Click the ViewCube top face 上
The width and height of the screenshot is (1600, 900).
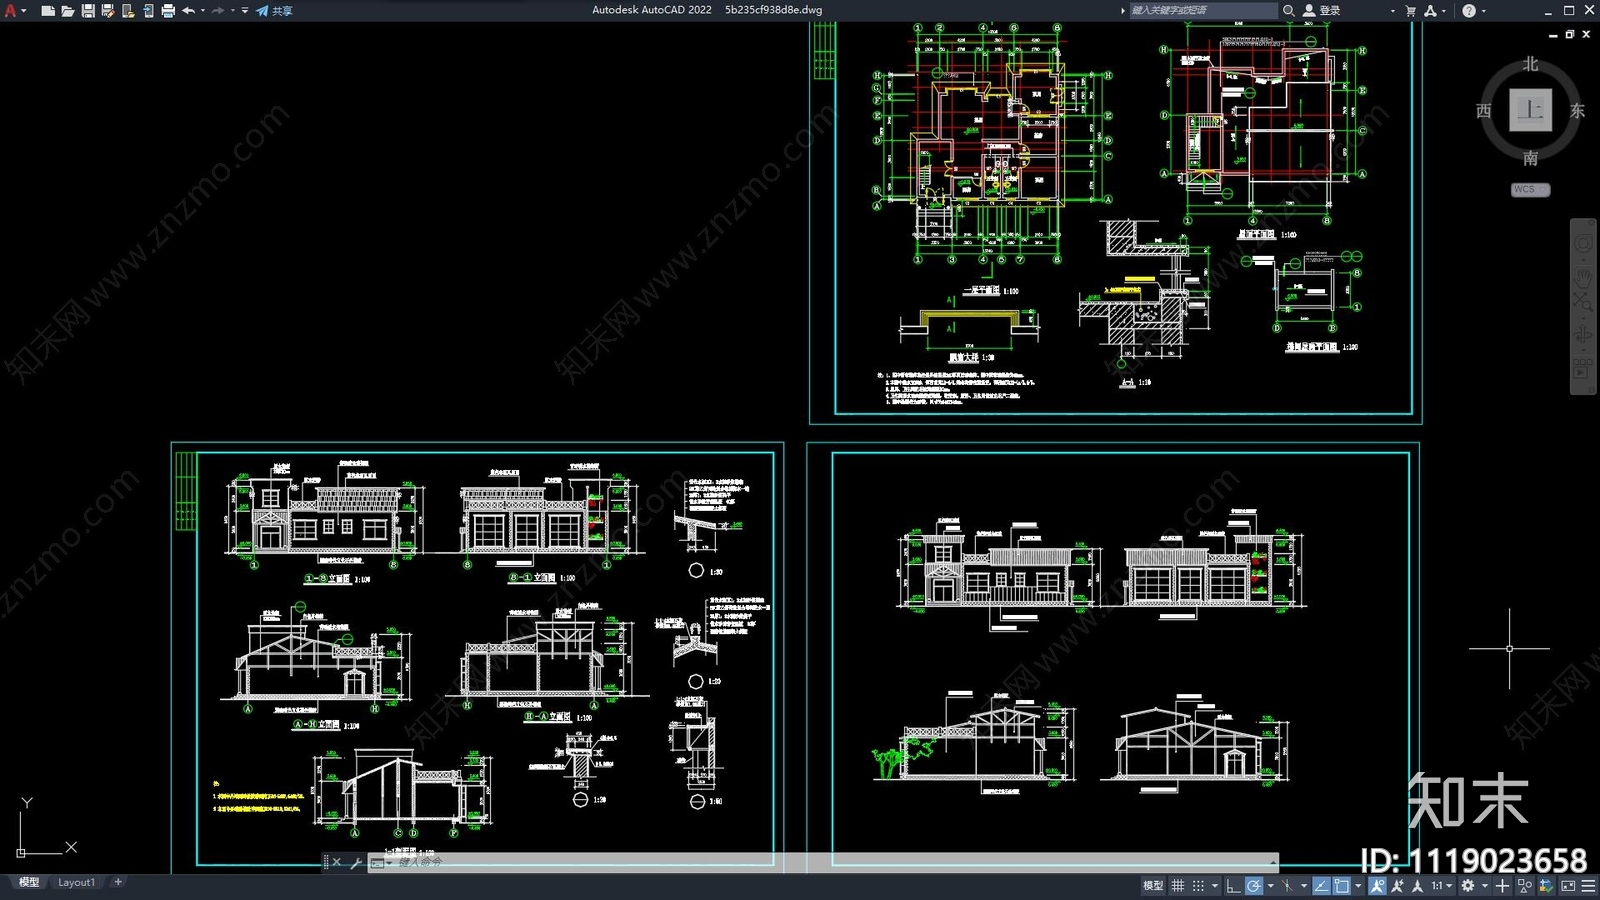pos(1530,109)
